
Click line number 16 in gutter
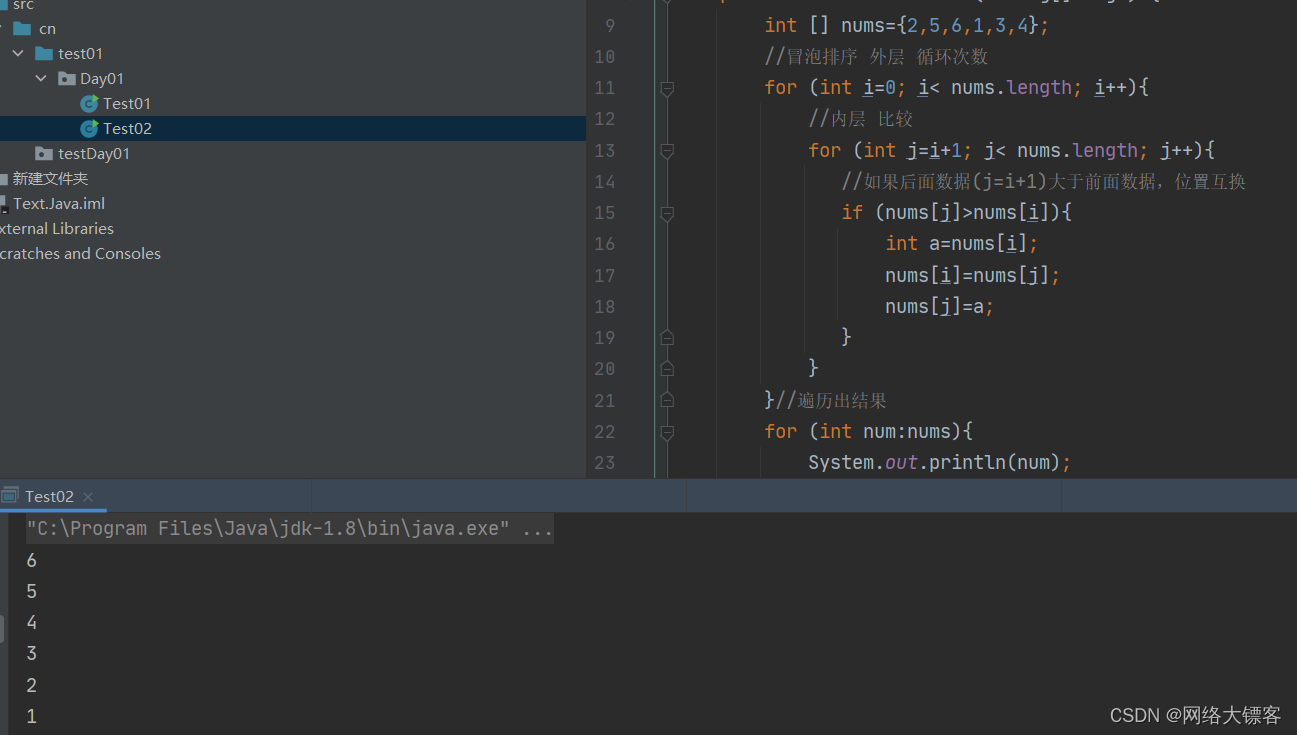[604, 244]
